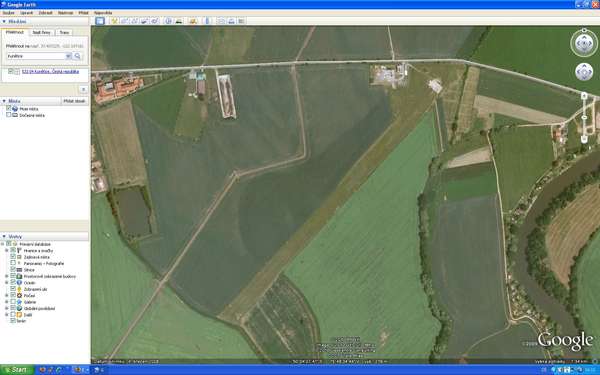This screenshot has height=375, width=600.
Task: Enable the Panoramio Fotografie layer checkbox
Action: pos(13,264)
